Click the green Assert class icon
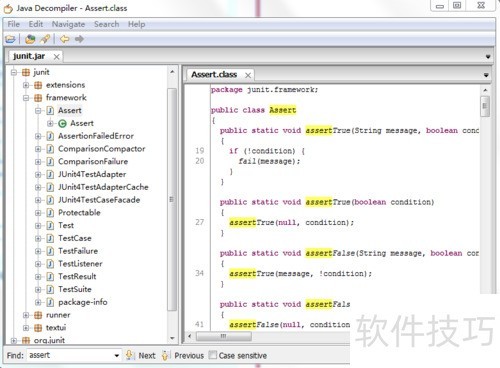 (x=62, y=123)
